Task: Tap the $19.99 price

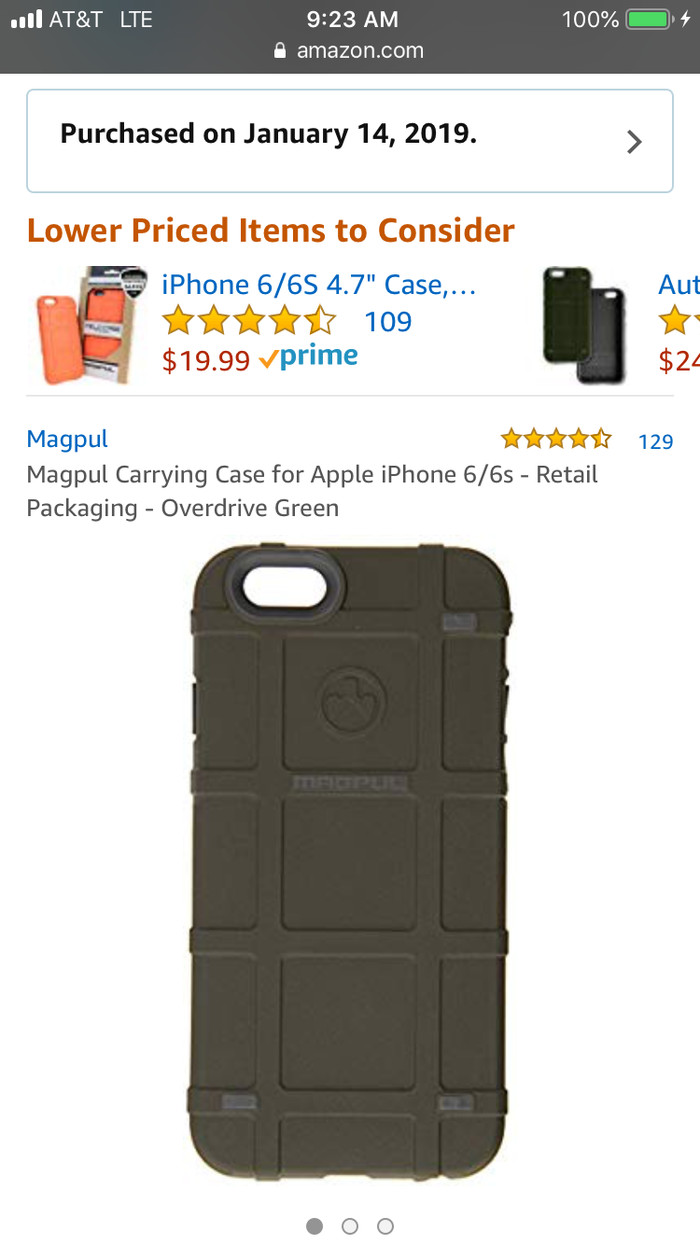Action: pyautogui.click(x=206, y=360)
